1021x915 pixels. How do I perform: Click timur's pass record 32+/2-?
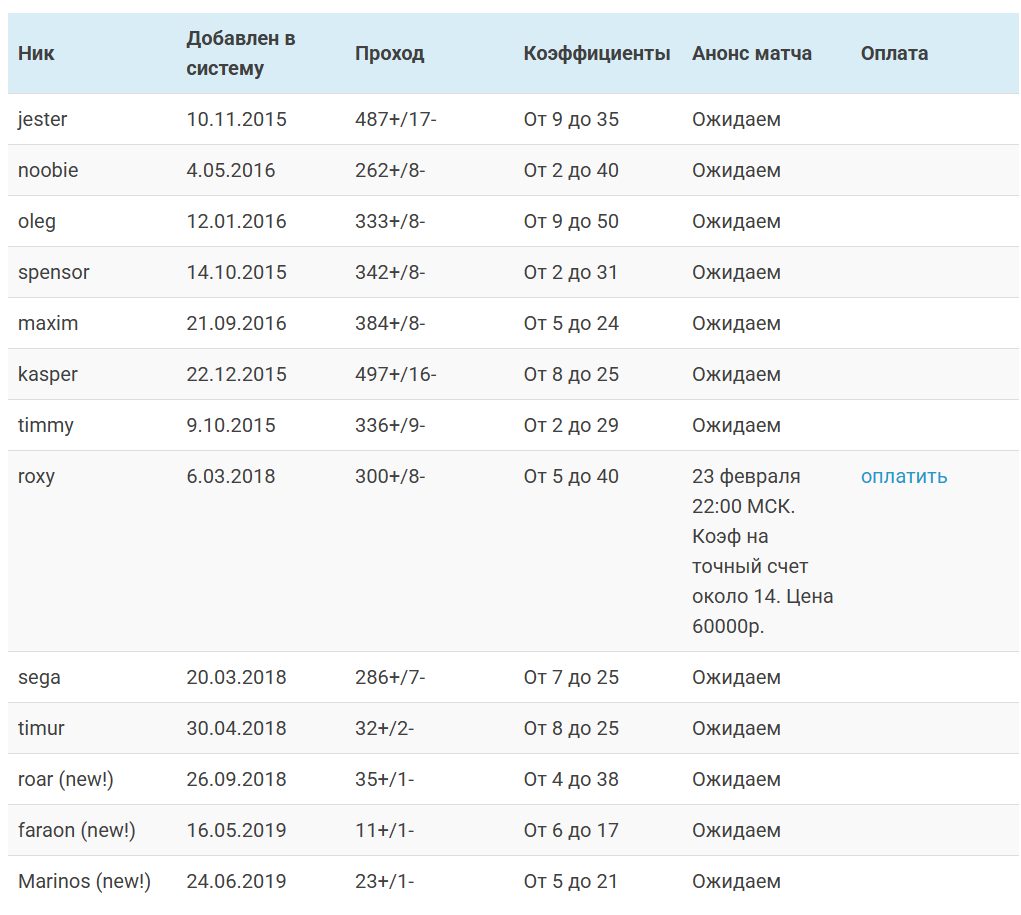[383, 728]
